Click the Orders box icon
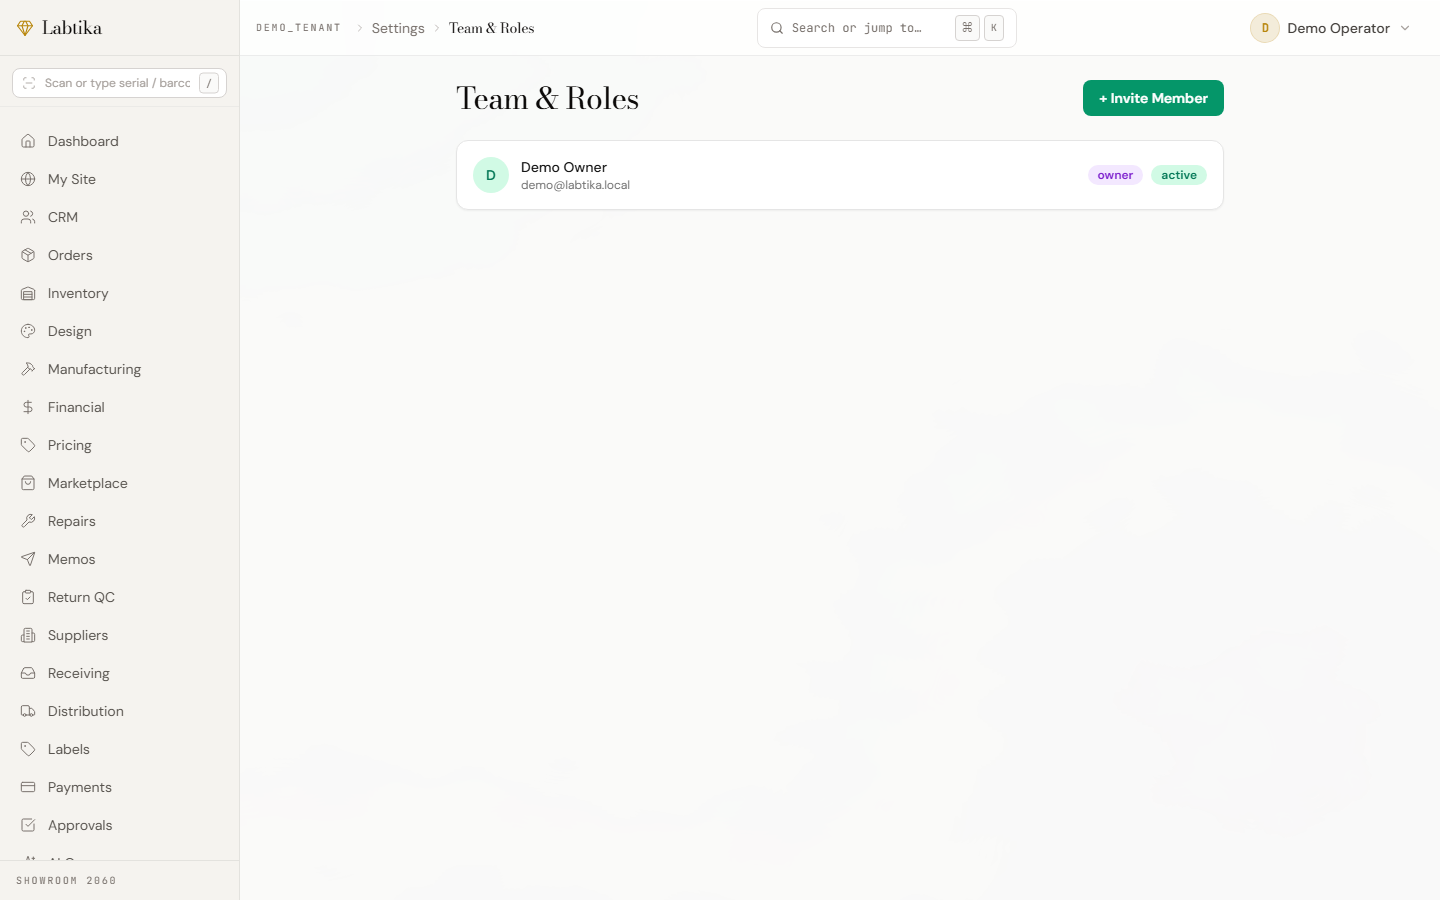The image size is (1440, 900). (28, 255)
